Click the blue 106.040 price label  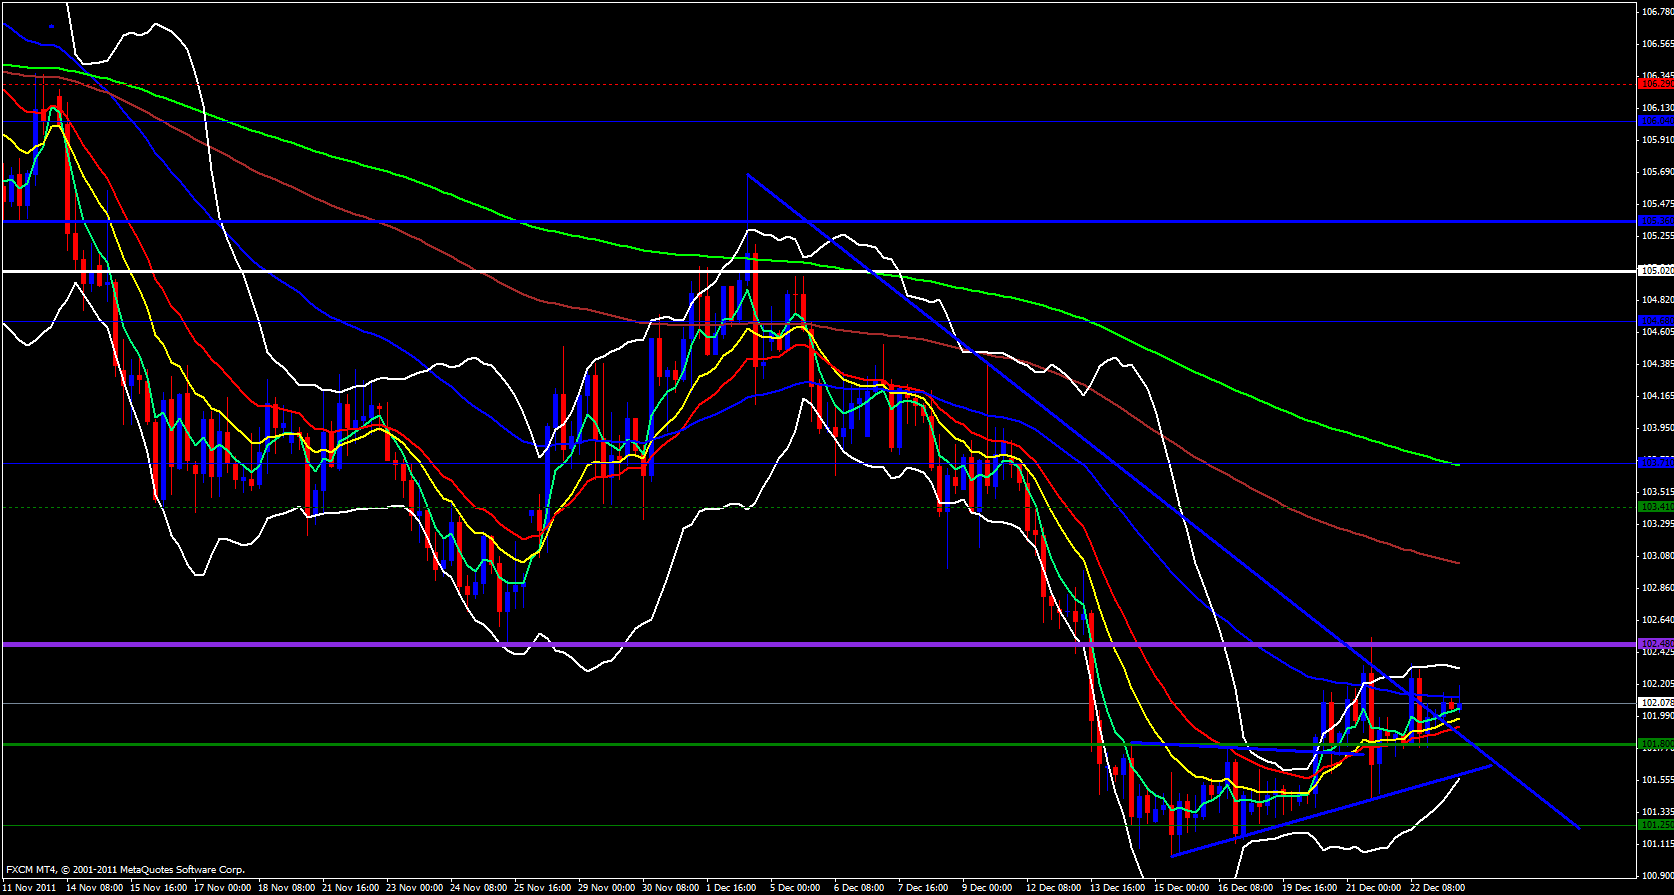tap(1656, 121)
